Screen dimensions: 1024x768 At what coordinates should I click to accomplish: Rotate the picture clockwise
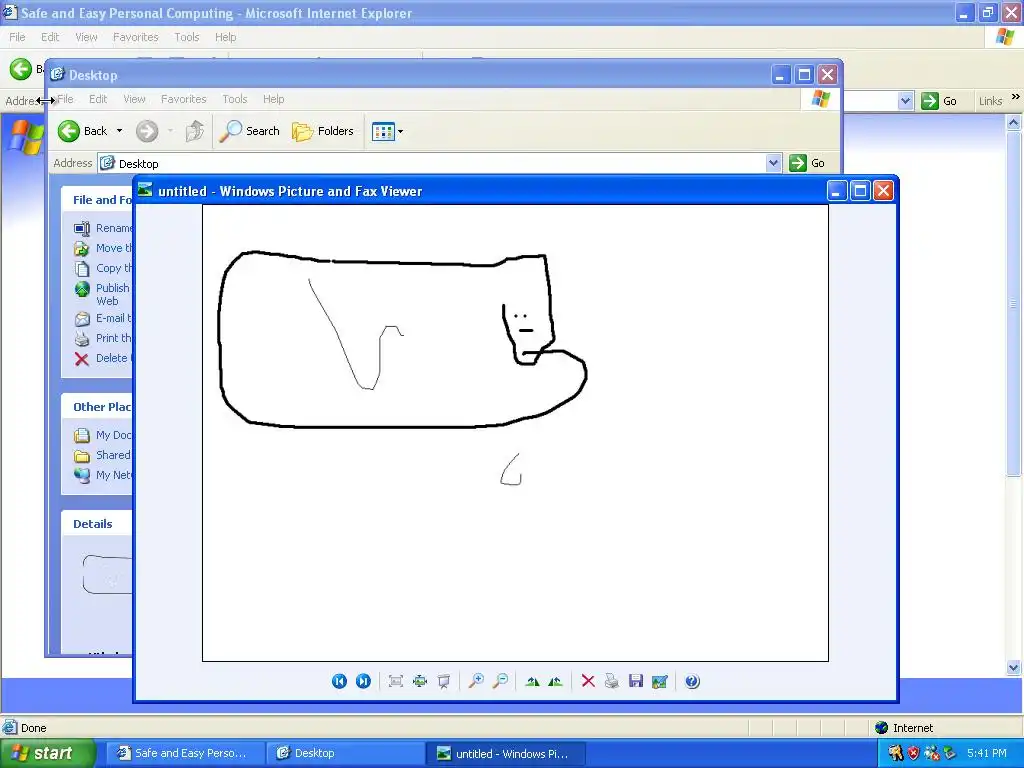[532, 681]
